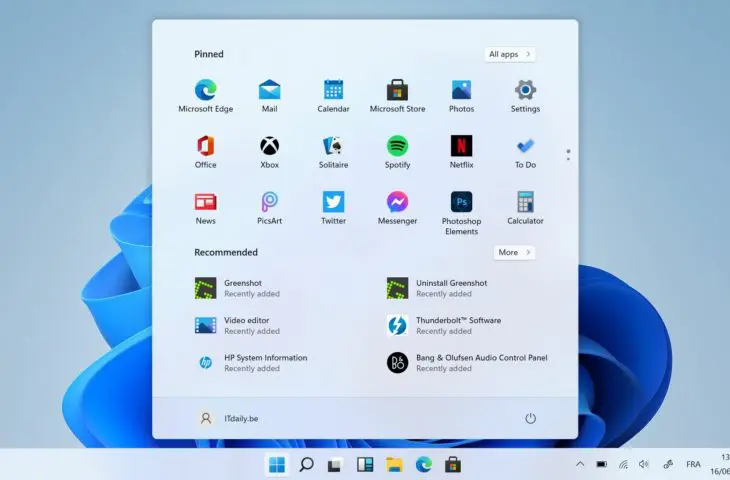The height and width of the screenshot is (480, 730).
Task: Open Photoshop Elements
Action: click(461, 213)
